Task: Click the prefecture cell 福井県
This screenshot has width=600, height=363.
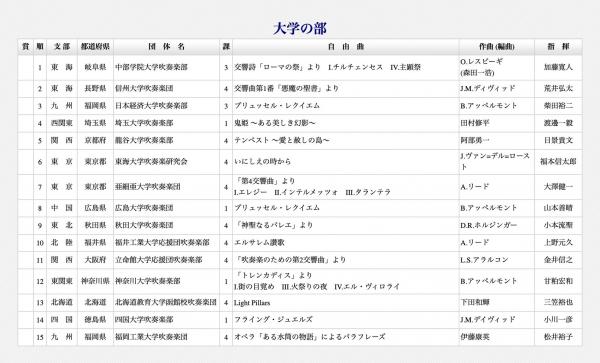Action: click(x=95, y=243)
